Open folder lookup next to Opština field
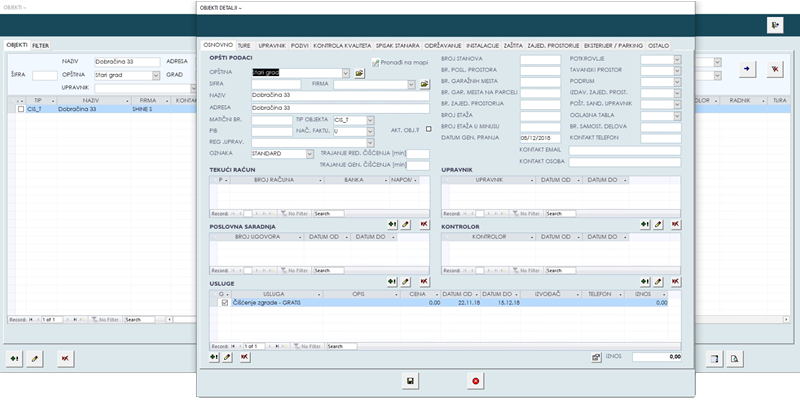Image resolution: width=800 pixels, height=400 pixels. point(360,73)
